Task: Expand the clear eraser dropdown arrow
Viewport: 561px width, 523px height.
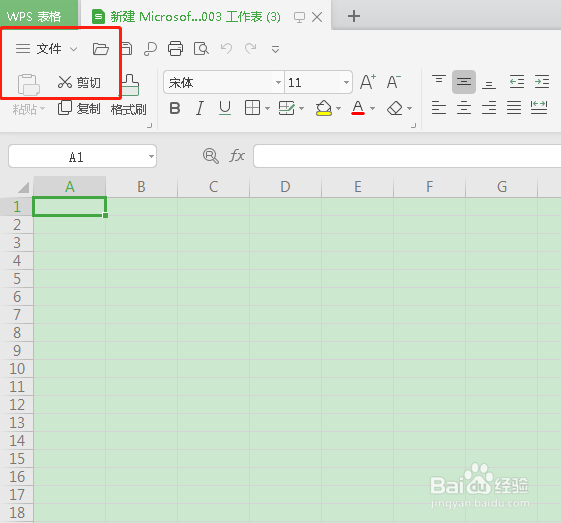Action: [410, 108]
